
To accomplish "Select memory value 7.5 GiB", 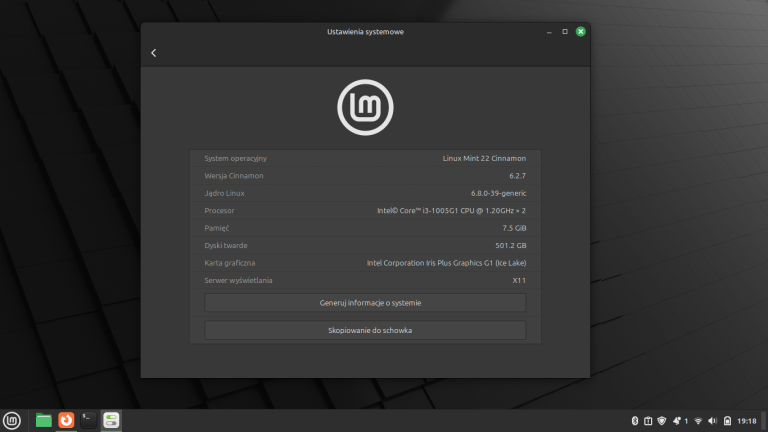I will pos(514,228).
